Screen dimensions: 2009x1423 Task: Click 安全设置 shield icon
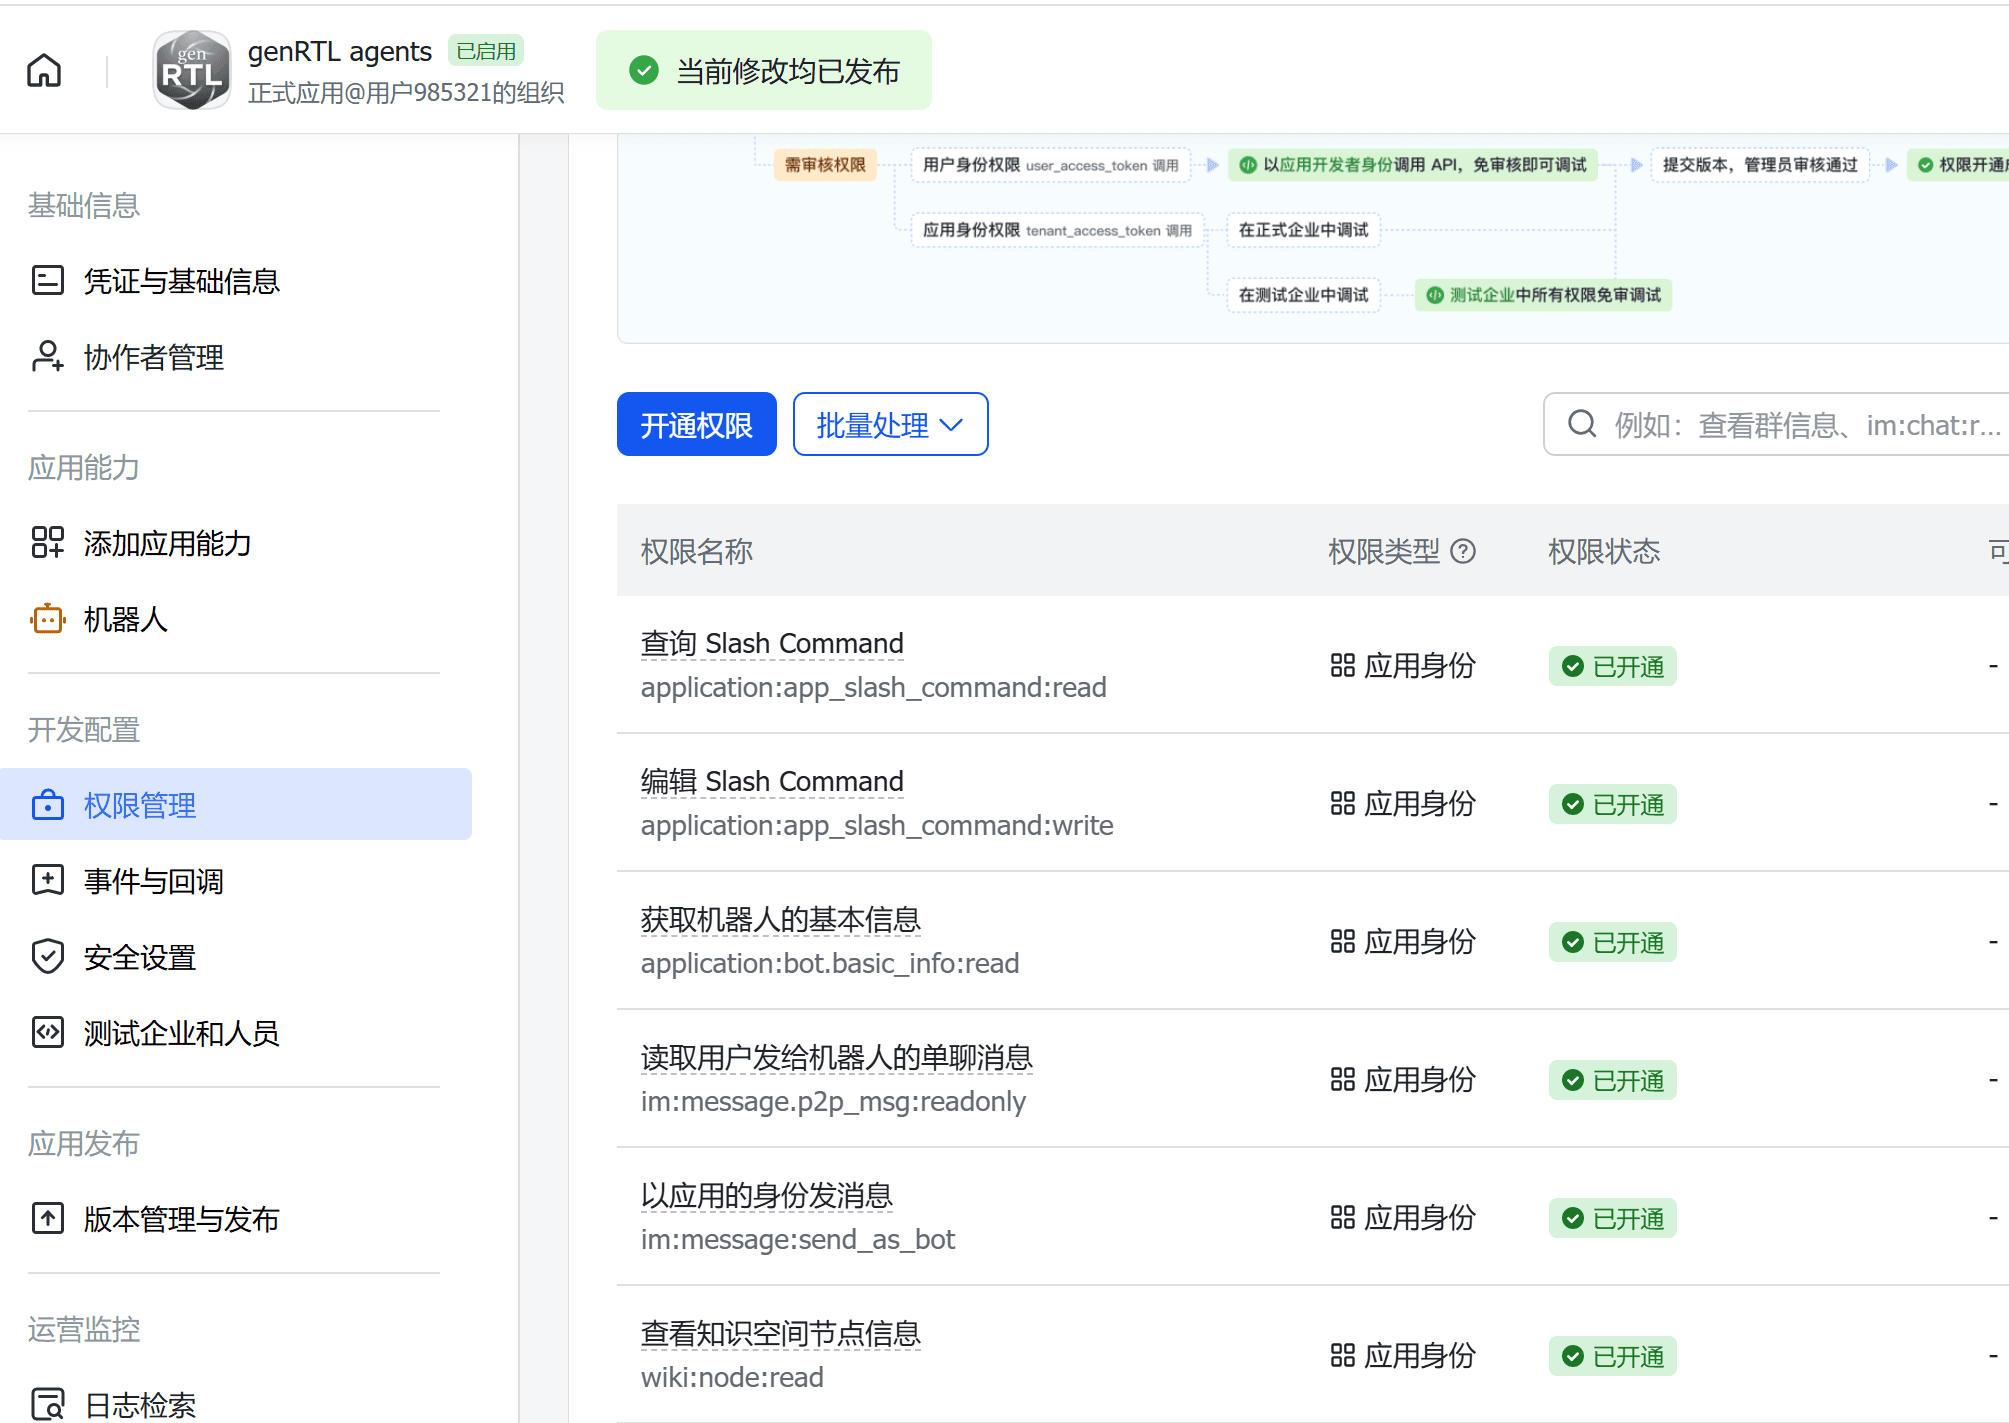pos(48,956)
